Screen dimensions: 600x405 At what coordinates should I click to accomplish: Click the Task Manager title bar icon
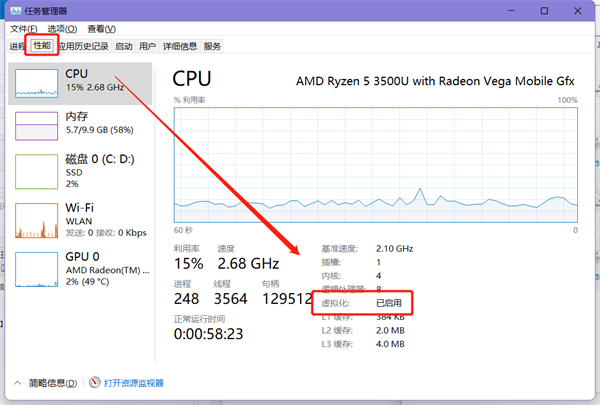(14, 10)
